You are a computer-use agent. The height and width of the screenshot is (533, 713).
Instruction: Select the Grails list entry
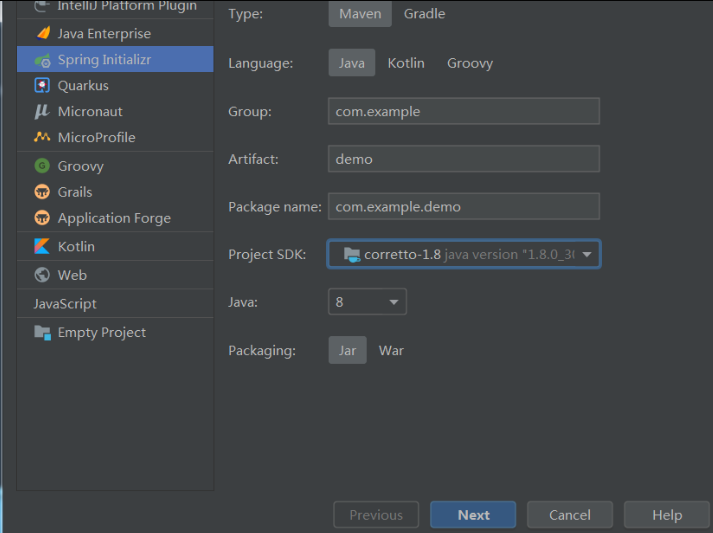click(115, 192)
